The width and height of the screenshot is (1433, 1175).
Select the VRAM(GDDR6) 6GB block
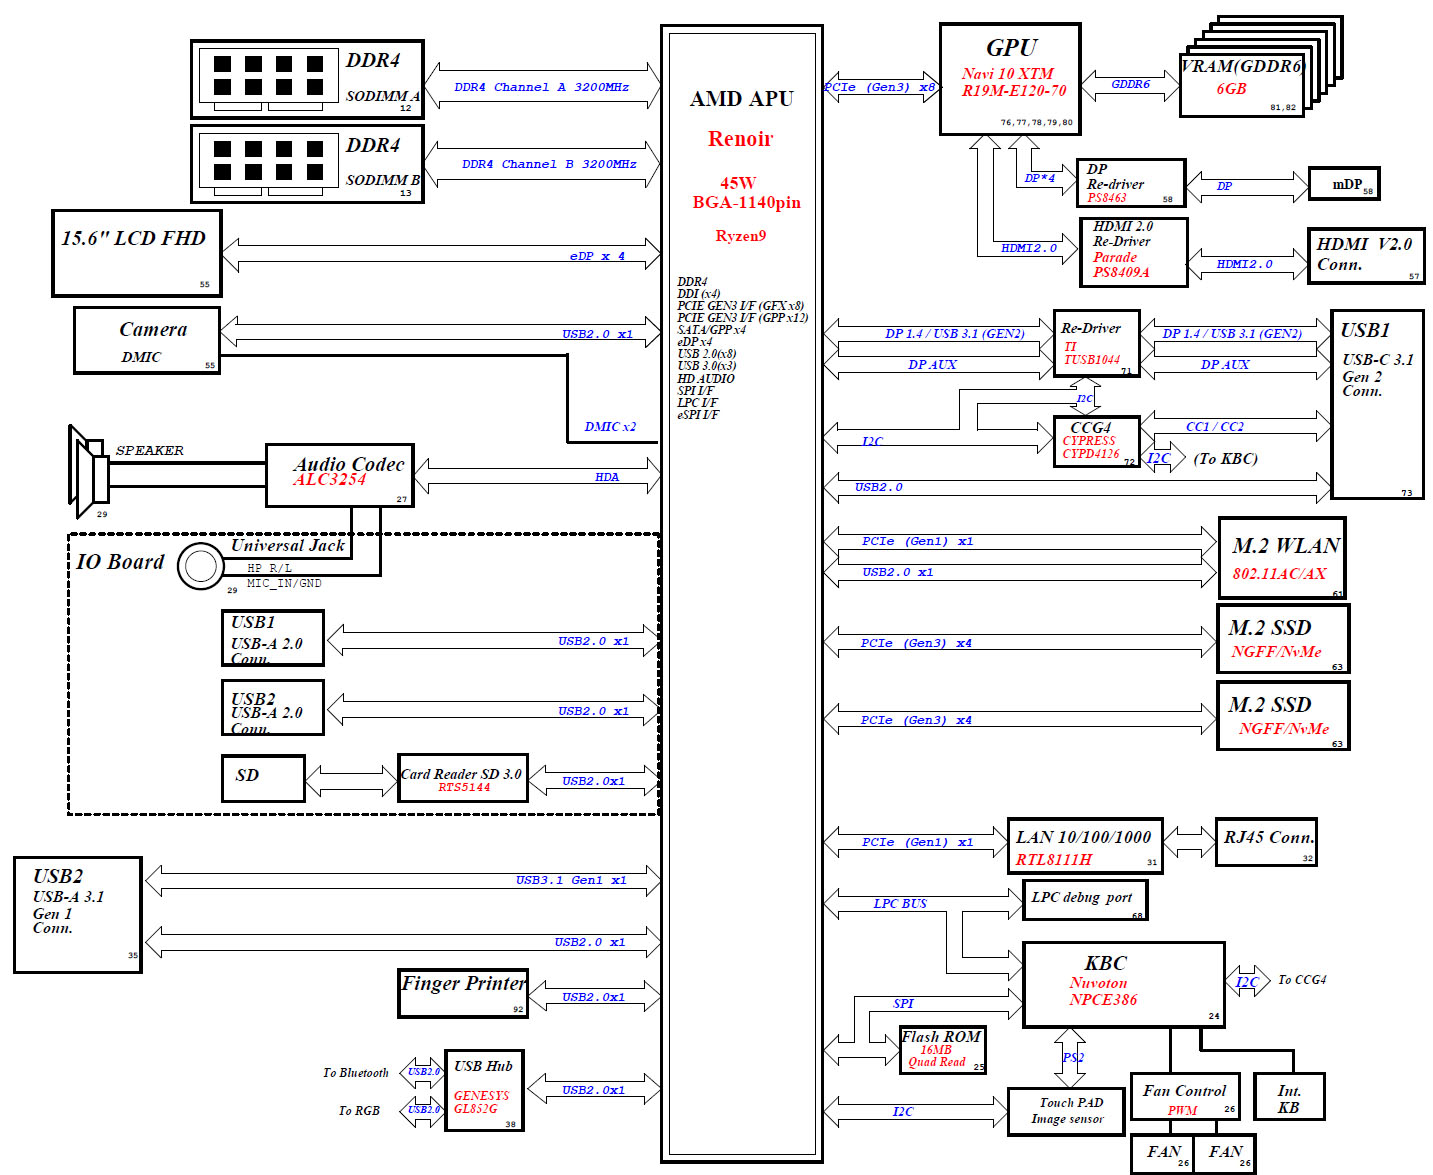pyautogui.click(x=1242, y=85)
